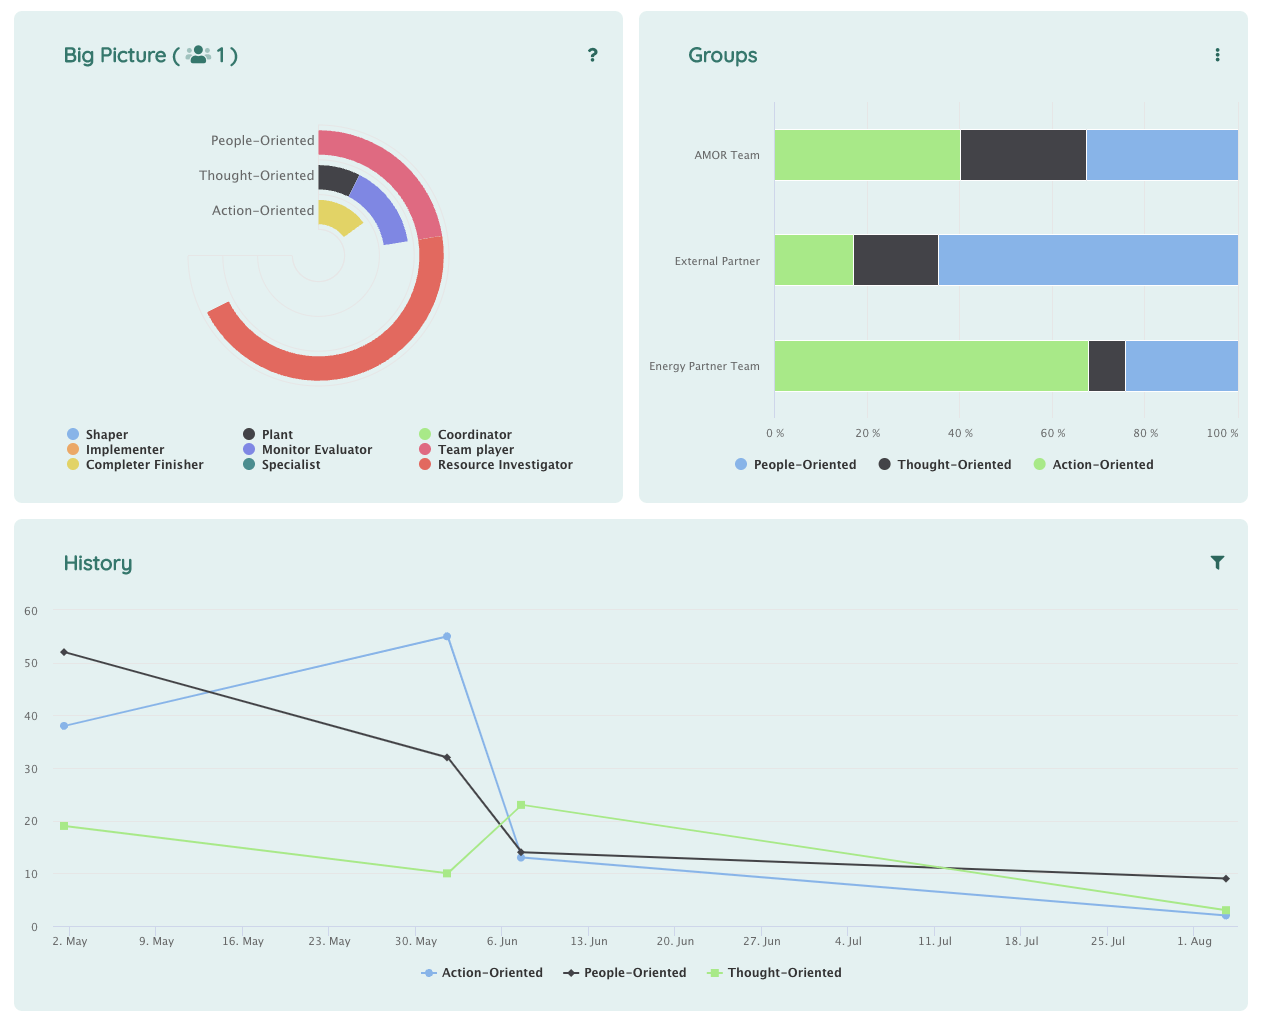Click the 1. Aug date axis label

point(1194,941)
